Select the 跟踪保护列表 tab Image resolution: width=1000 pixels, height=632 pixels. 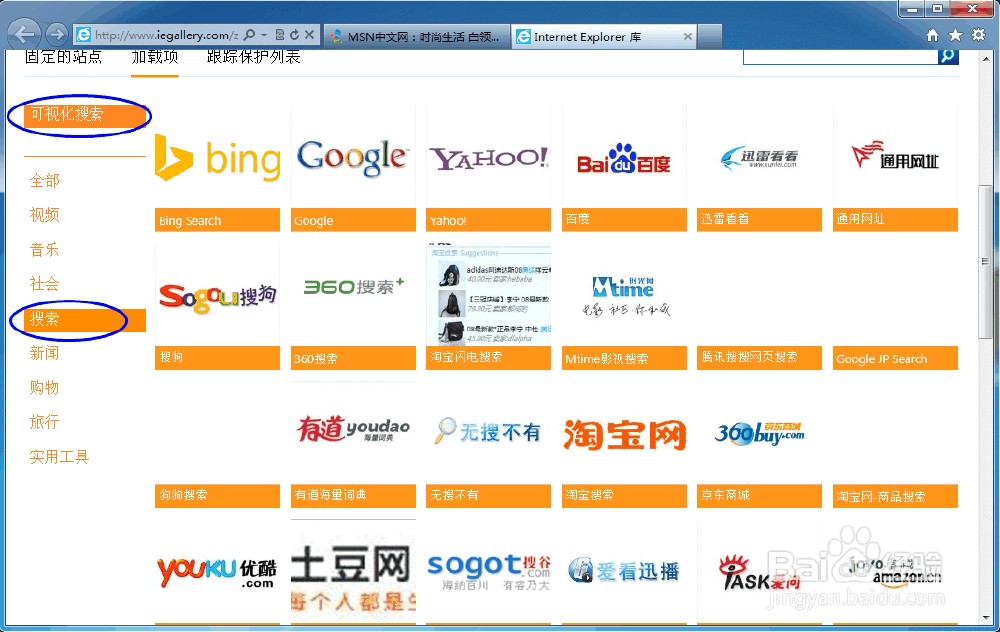(254, 57)
